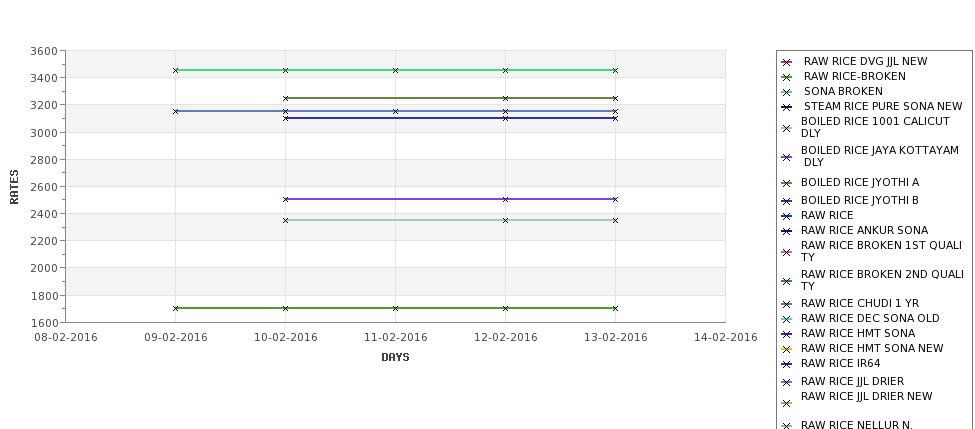Click the olive 3250 line point on 13-02-2016

(616, 98)
